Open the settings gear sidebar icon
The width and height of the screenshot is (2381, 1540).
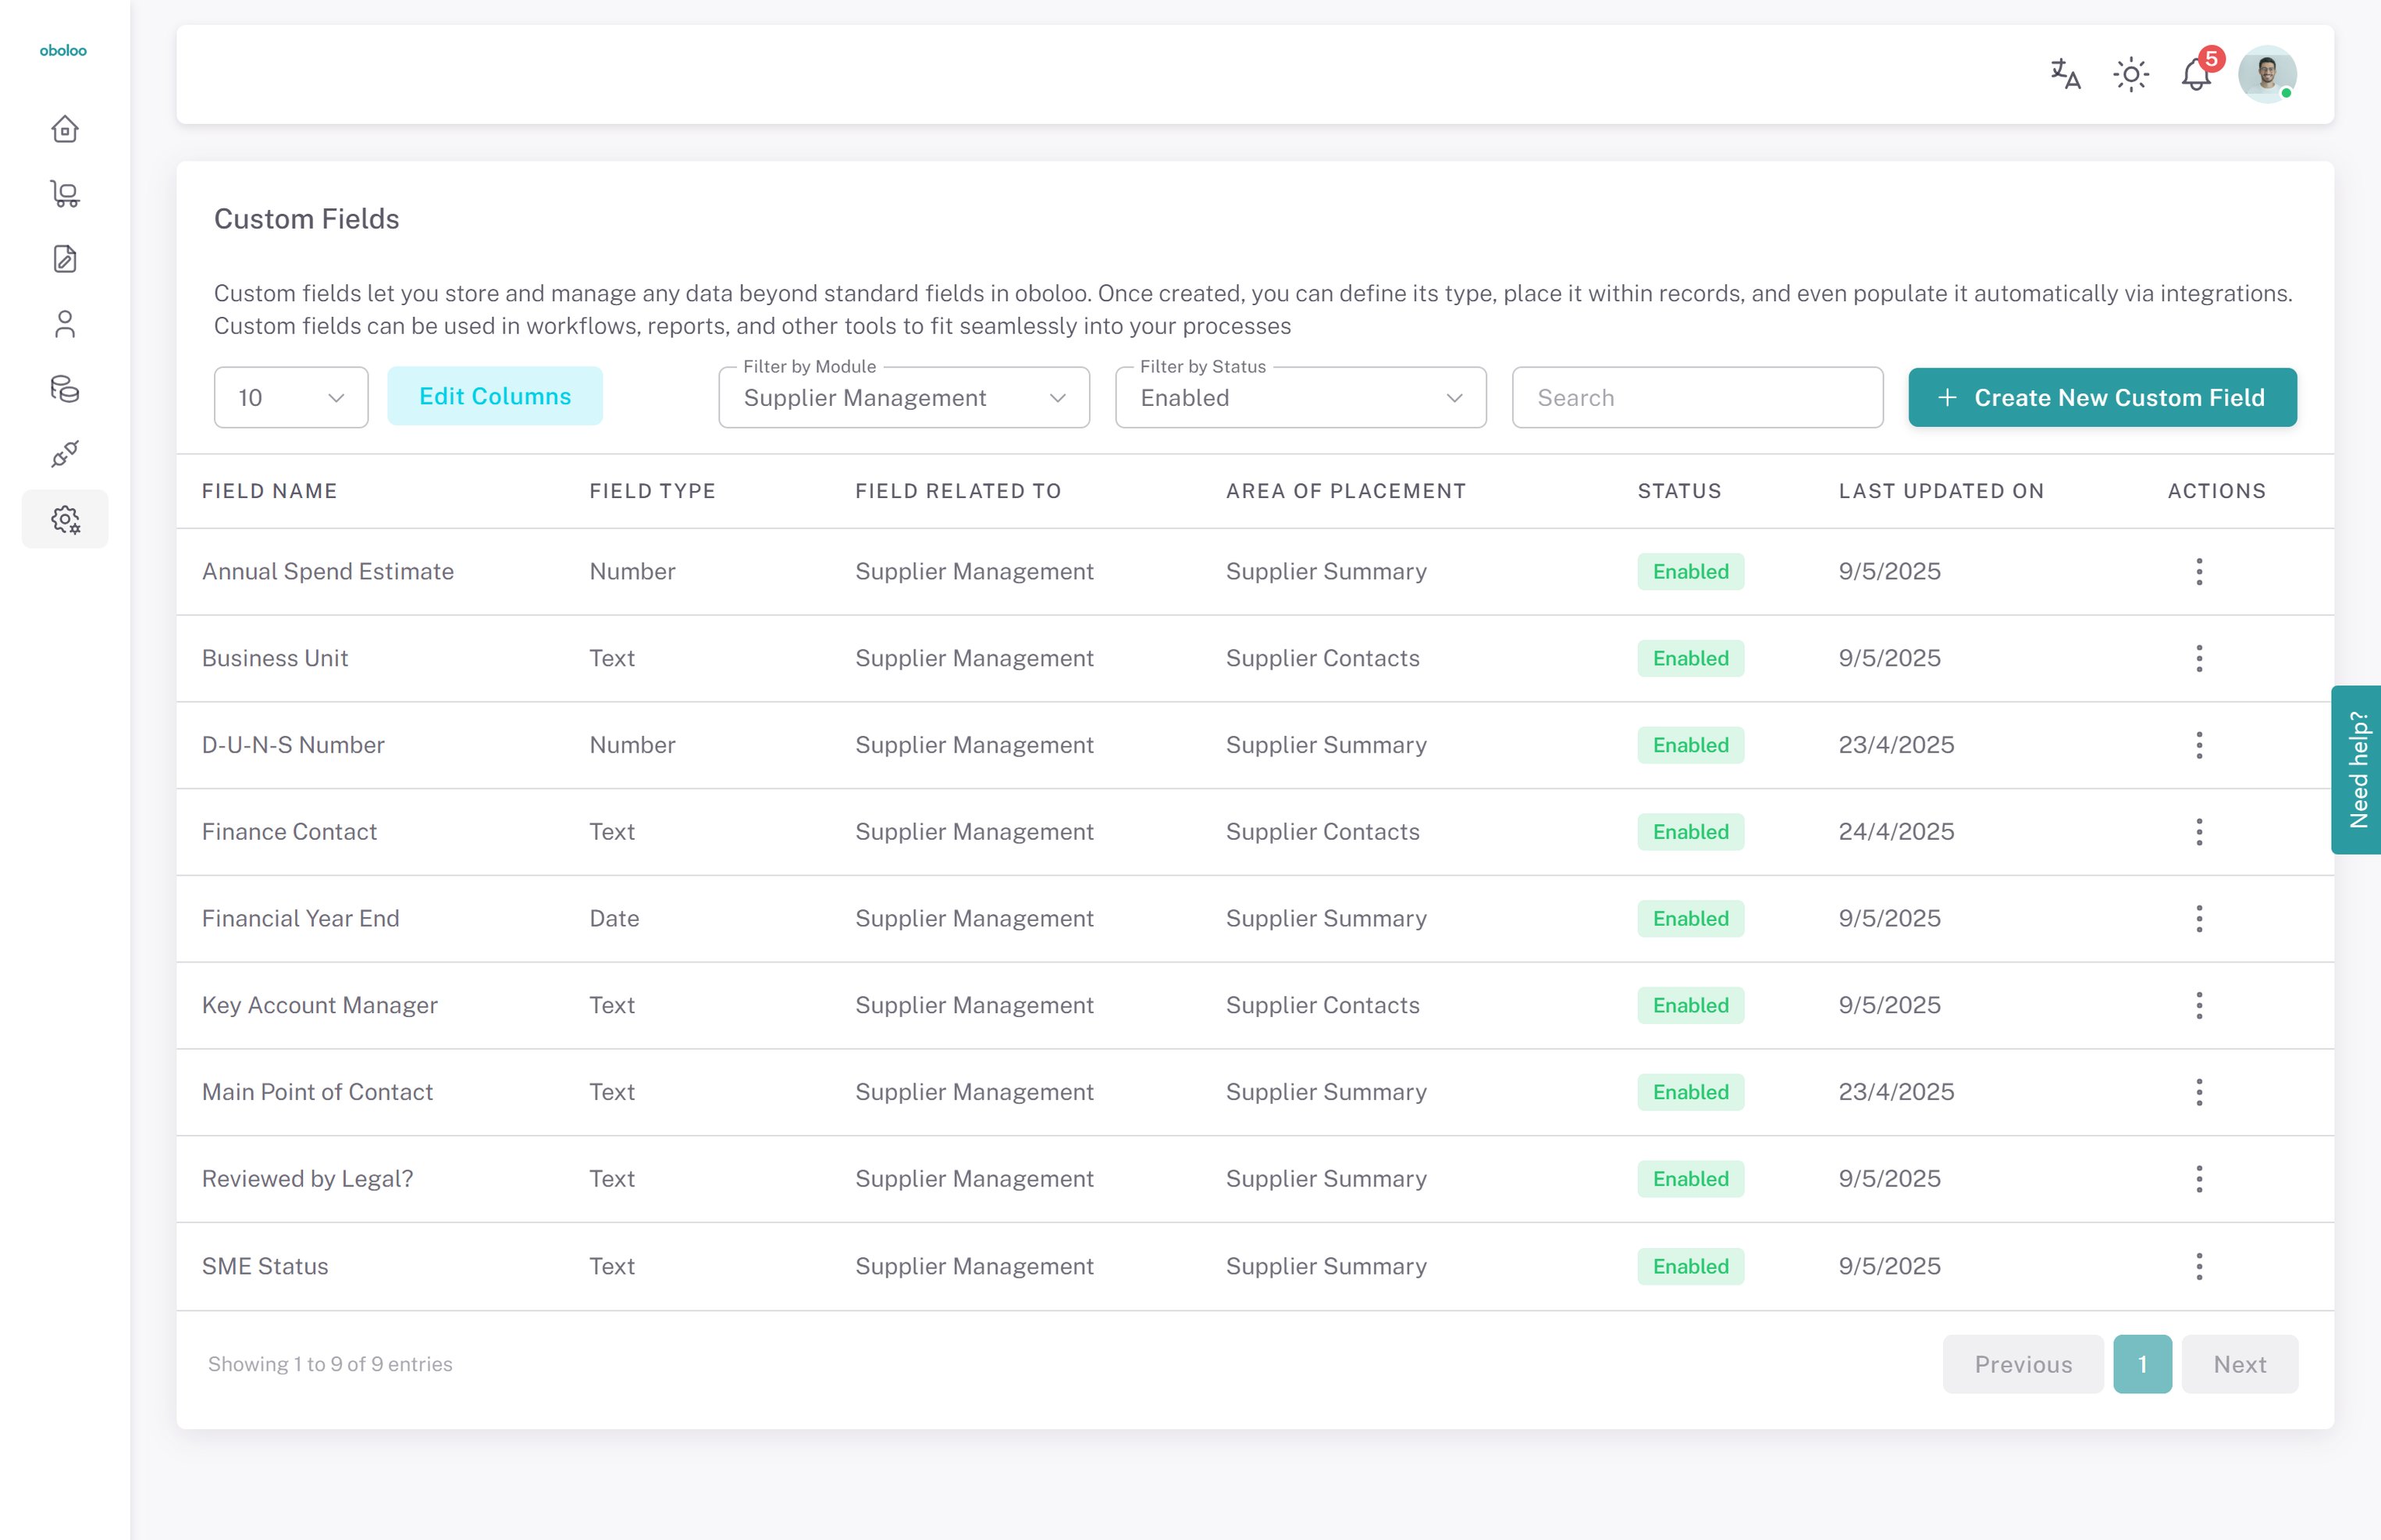[x=65, y=519]
